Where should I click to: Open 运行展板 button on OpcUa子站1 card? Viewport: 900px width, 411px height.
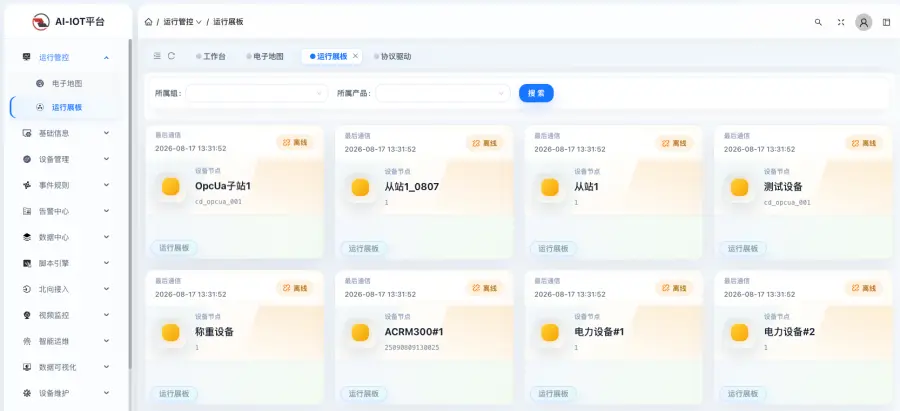point(174,249)
